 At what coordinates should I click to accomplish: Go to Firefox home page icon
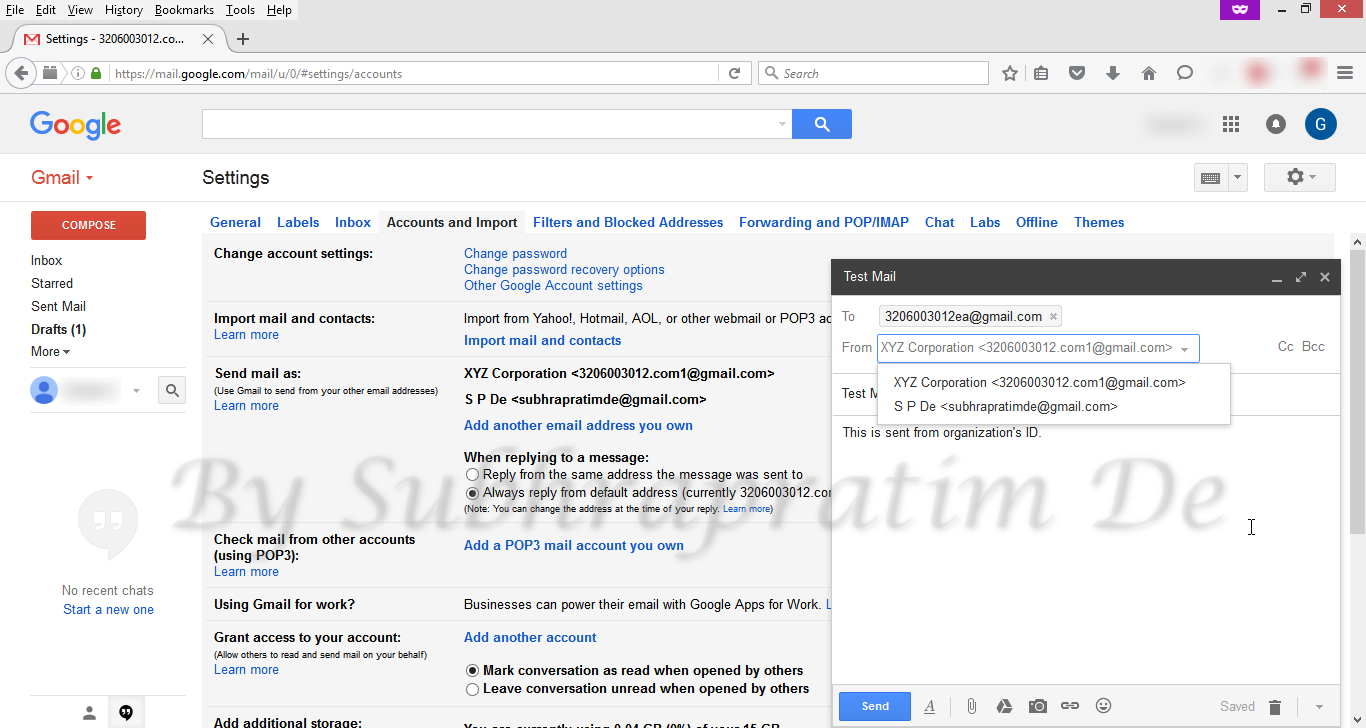tap(1149, 73)
